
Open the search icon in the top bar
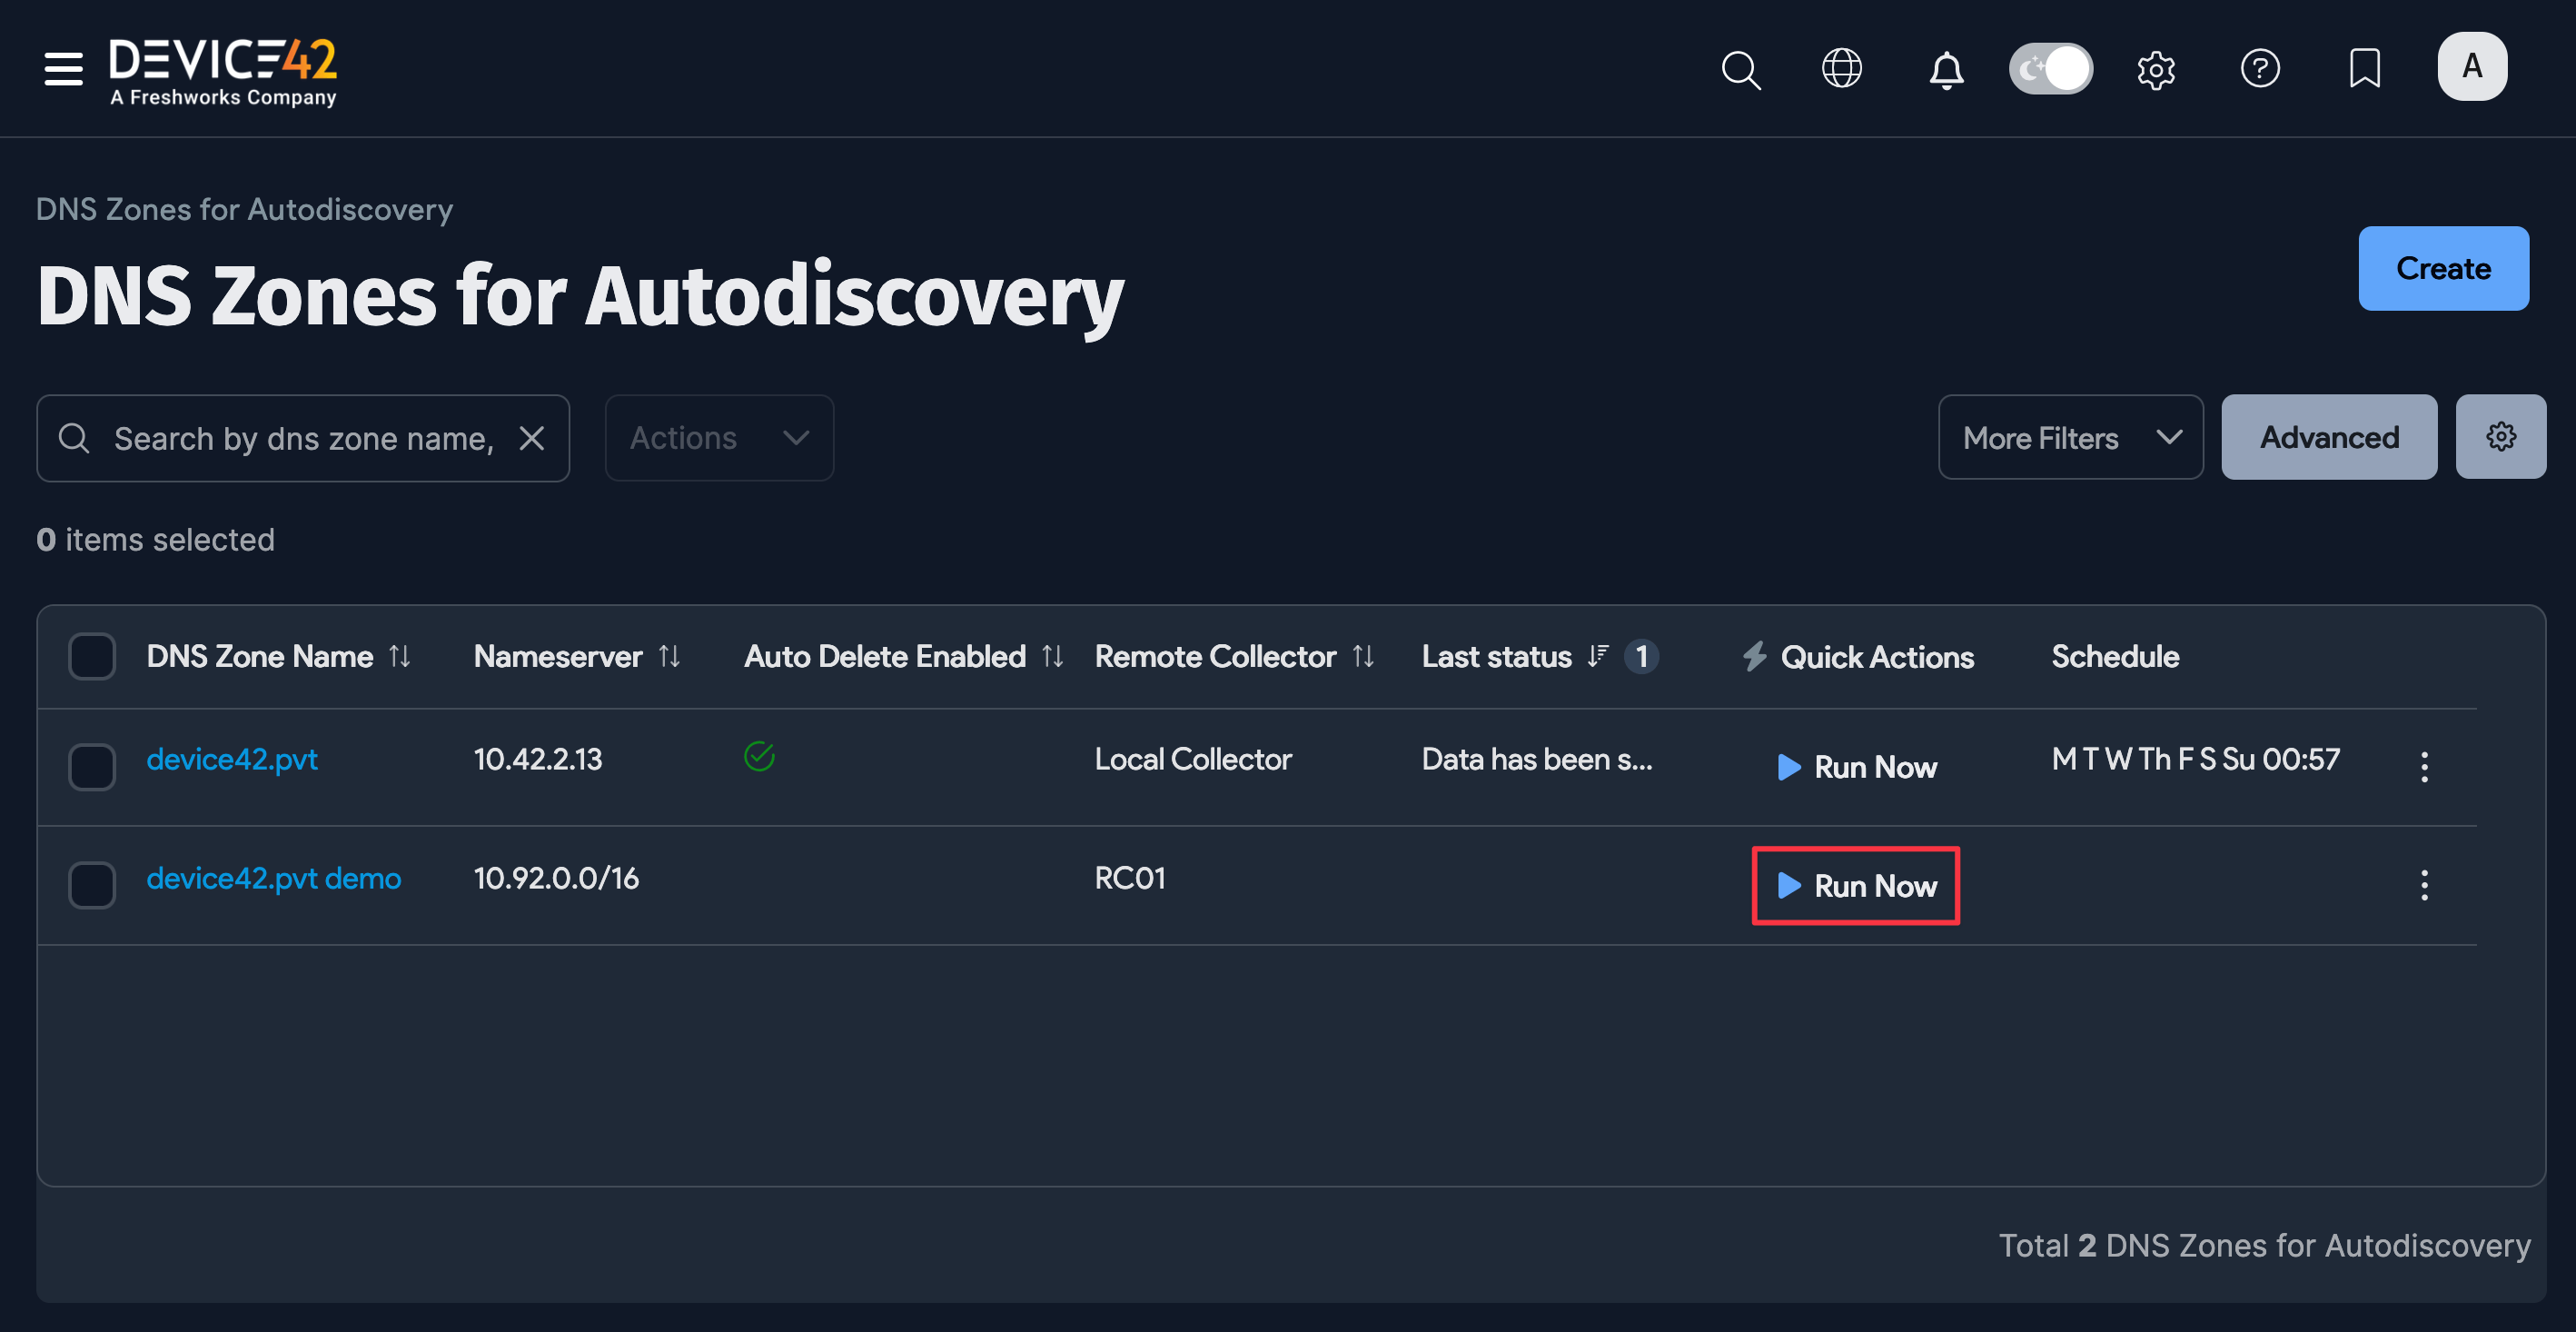1740,69
